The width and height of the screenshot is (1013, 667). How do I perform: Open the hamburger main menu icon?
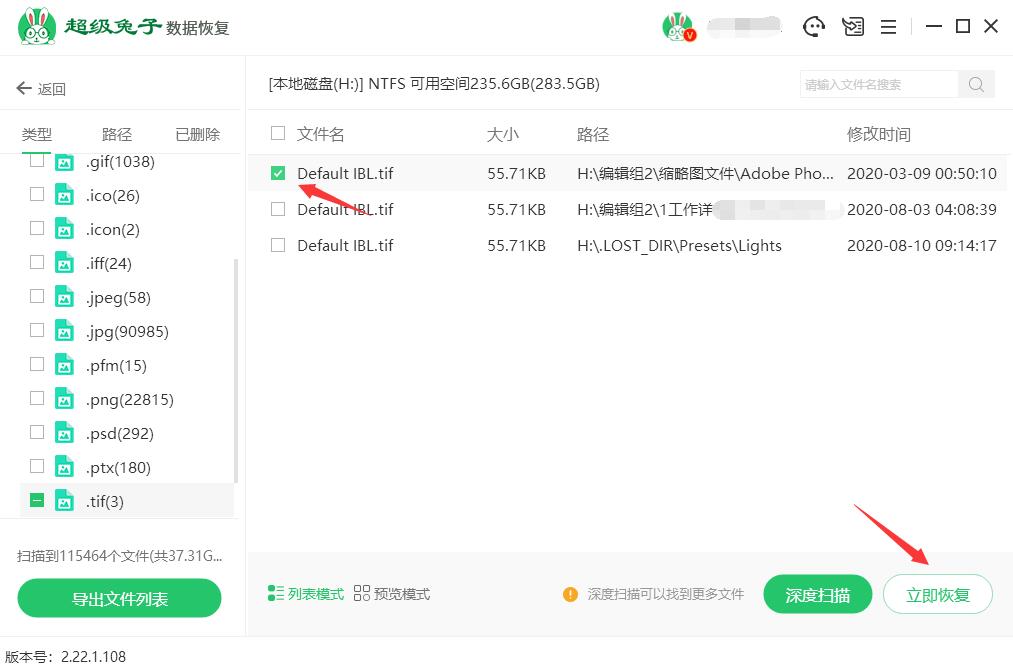pyautogui.click(x=888, y=27)
